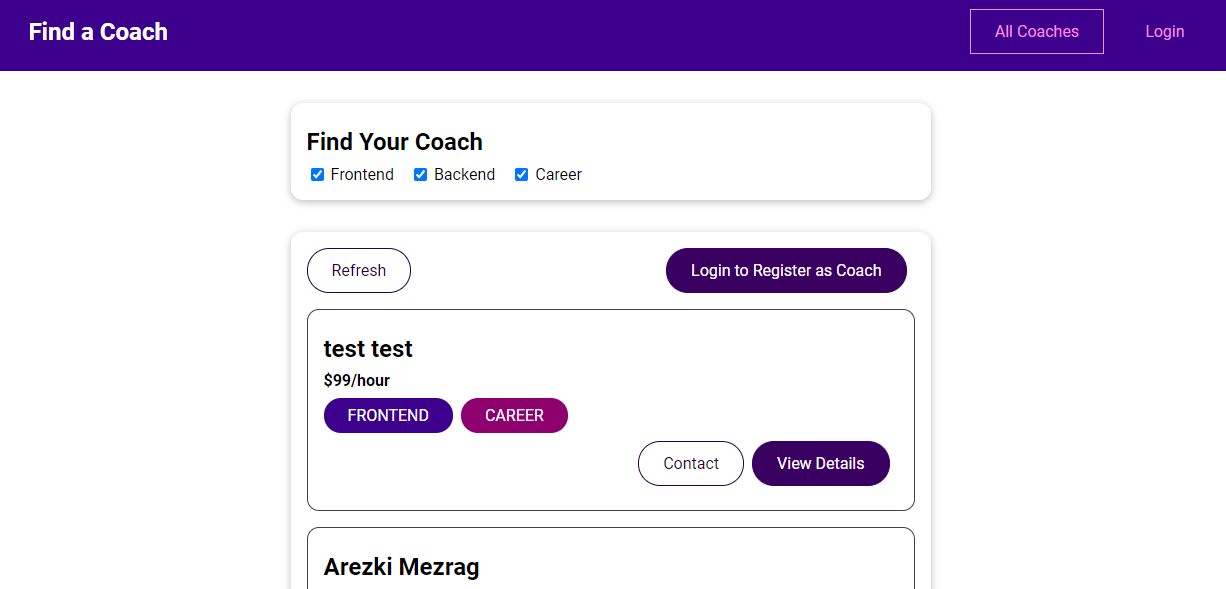Click the Backend label text

pos(464,175)
